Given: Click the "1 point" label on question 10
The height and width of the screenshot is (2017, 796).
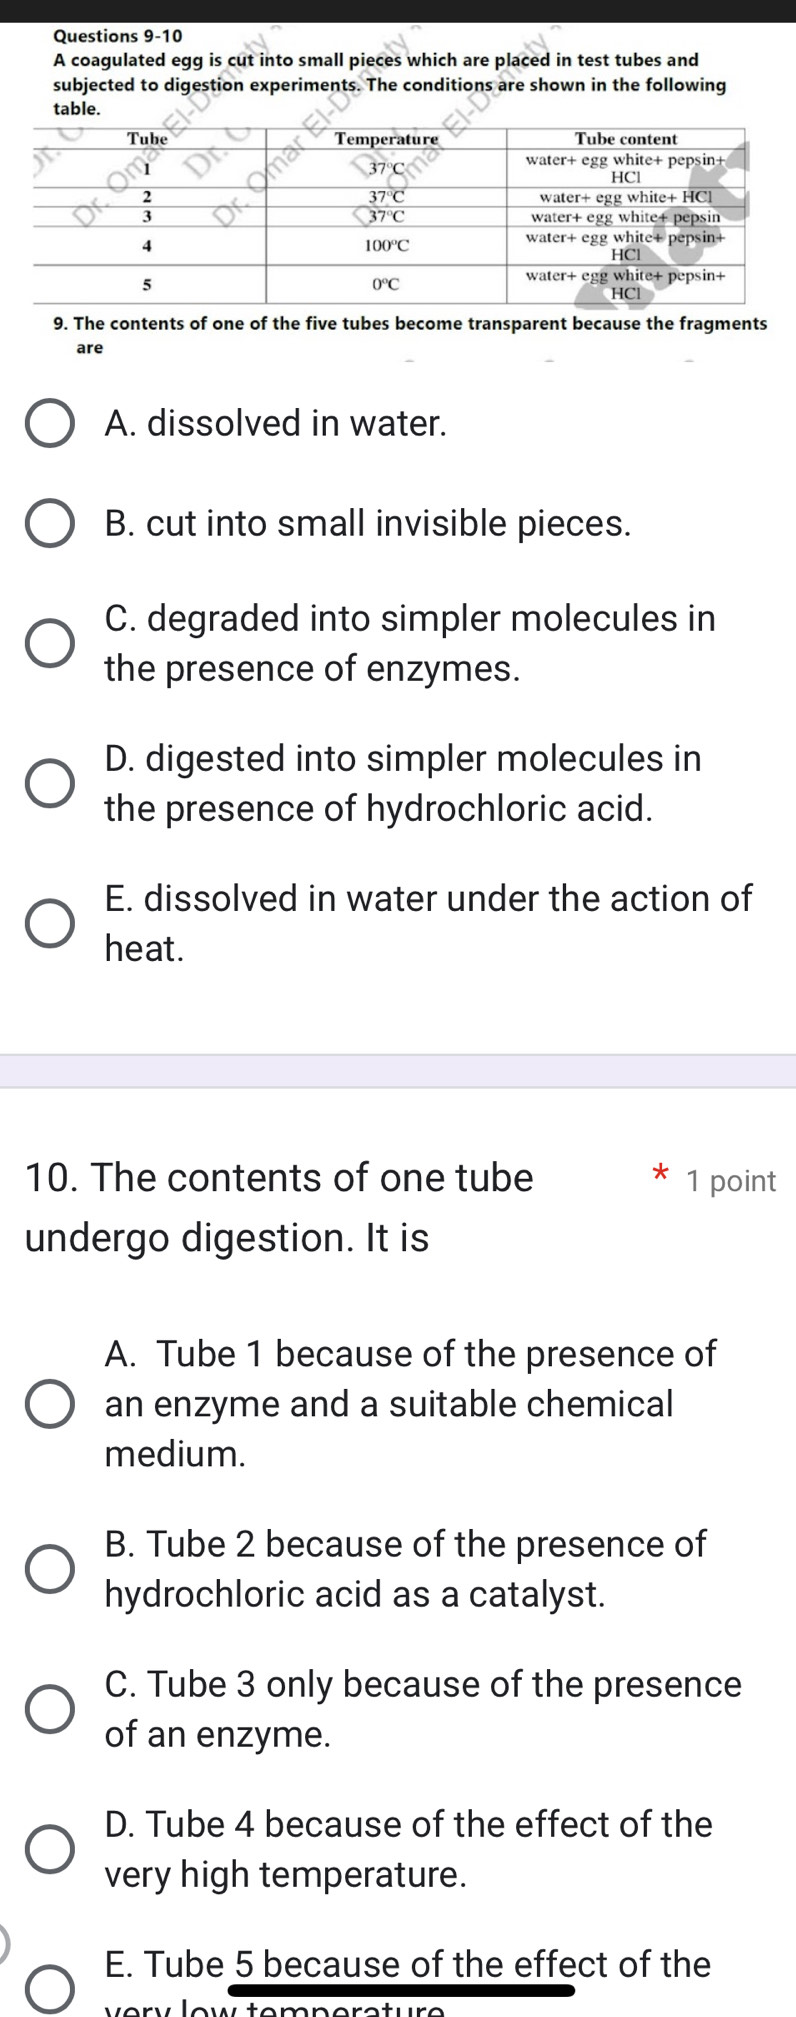Looking at the screenshot, I should click(x=731, y=1181).
